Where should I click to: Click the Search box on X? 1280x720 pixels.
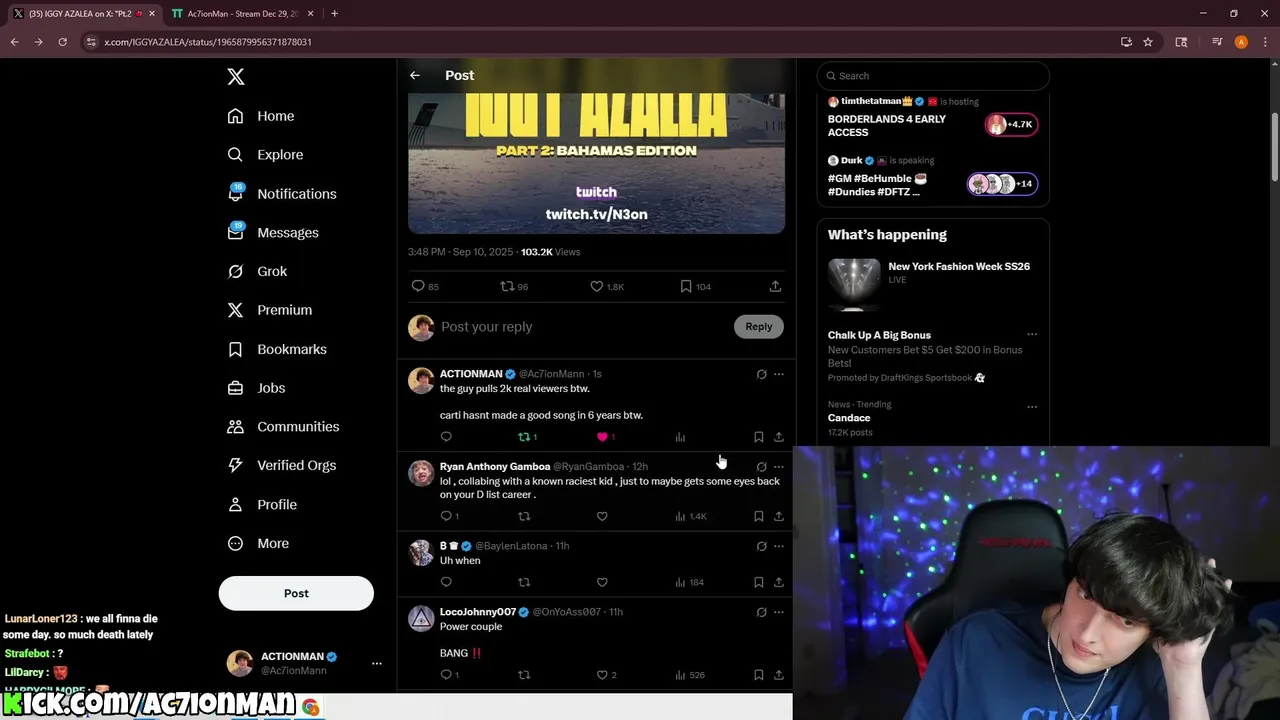click(933, 76)
